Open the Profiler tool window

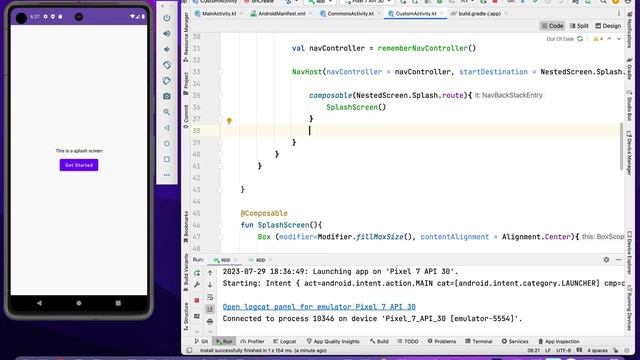[252, 341]
